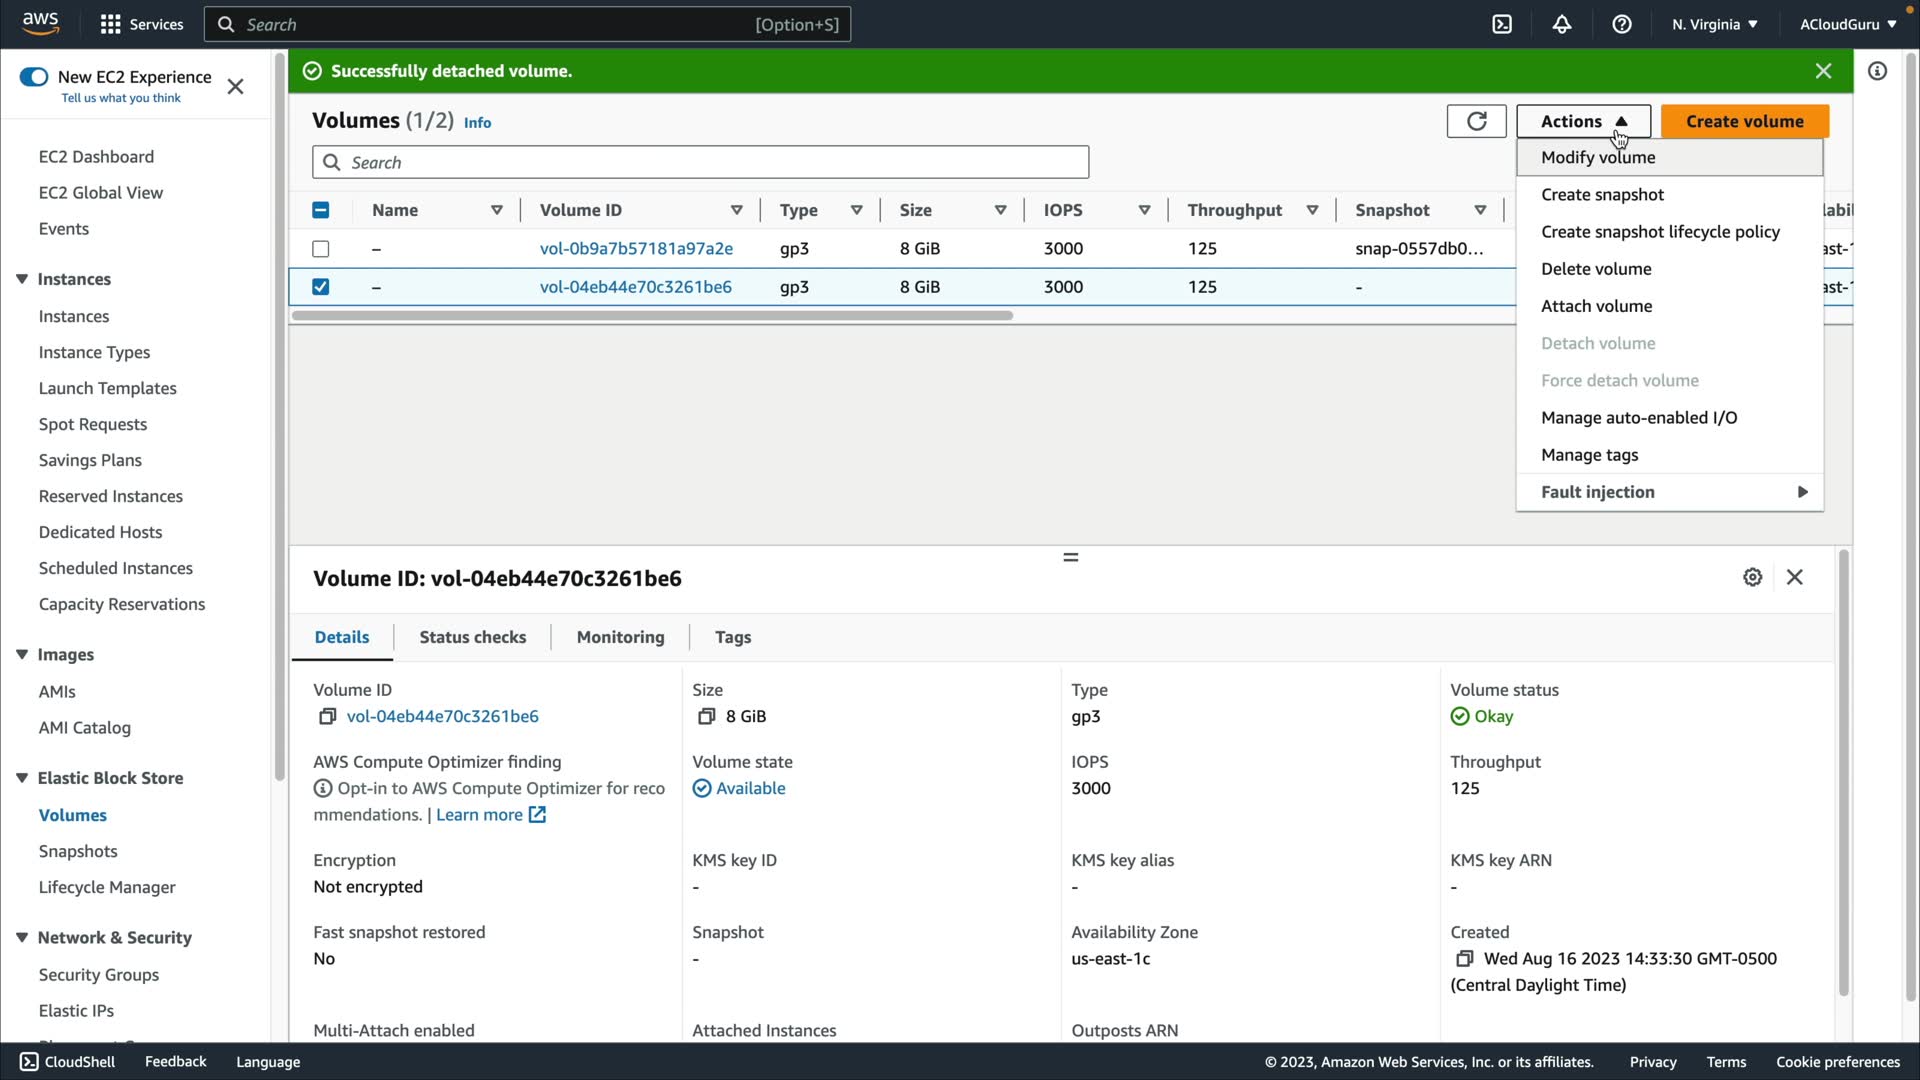
Task: Uncheck the vol-04eb44e70c3261be6 row checkbox
Action: (x=320, y=287)
